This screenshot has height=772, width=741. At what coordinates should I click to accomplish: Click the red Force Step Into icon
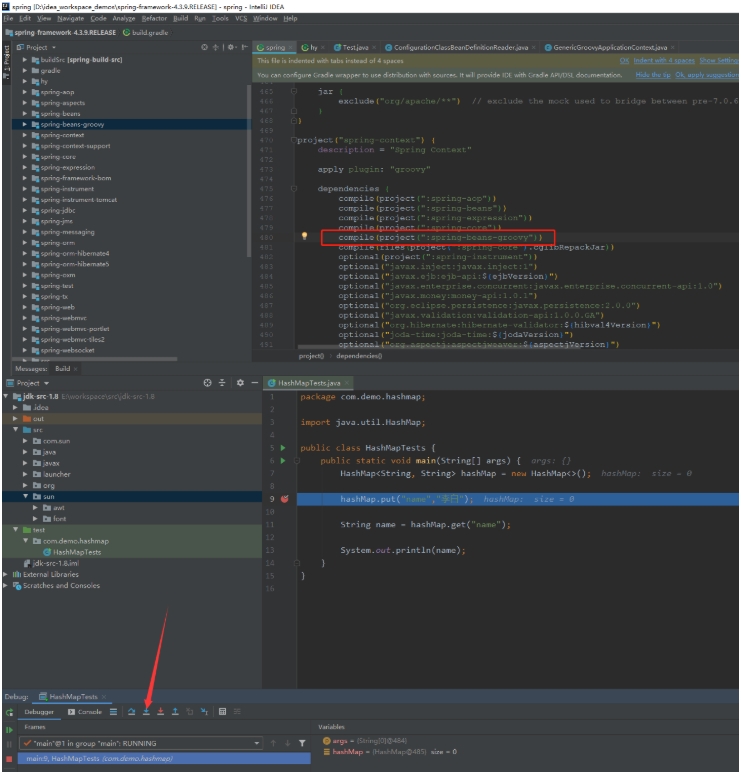point(161,711)
